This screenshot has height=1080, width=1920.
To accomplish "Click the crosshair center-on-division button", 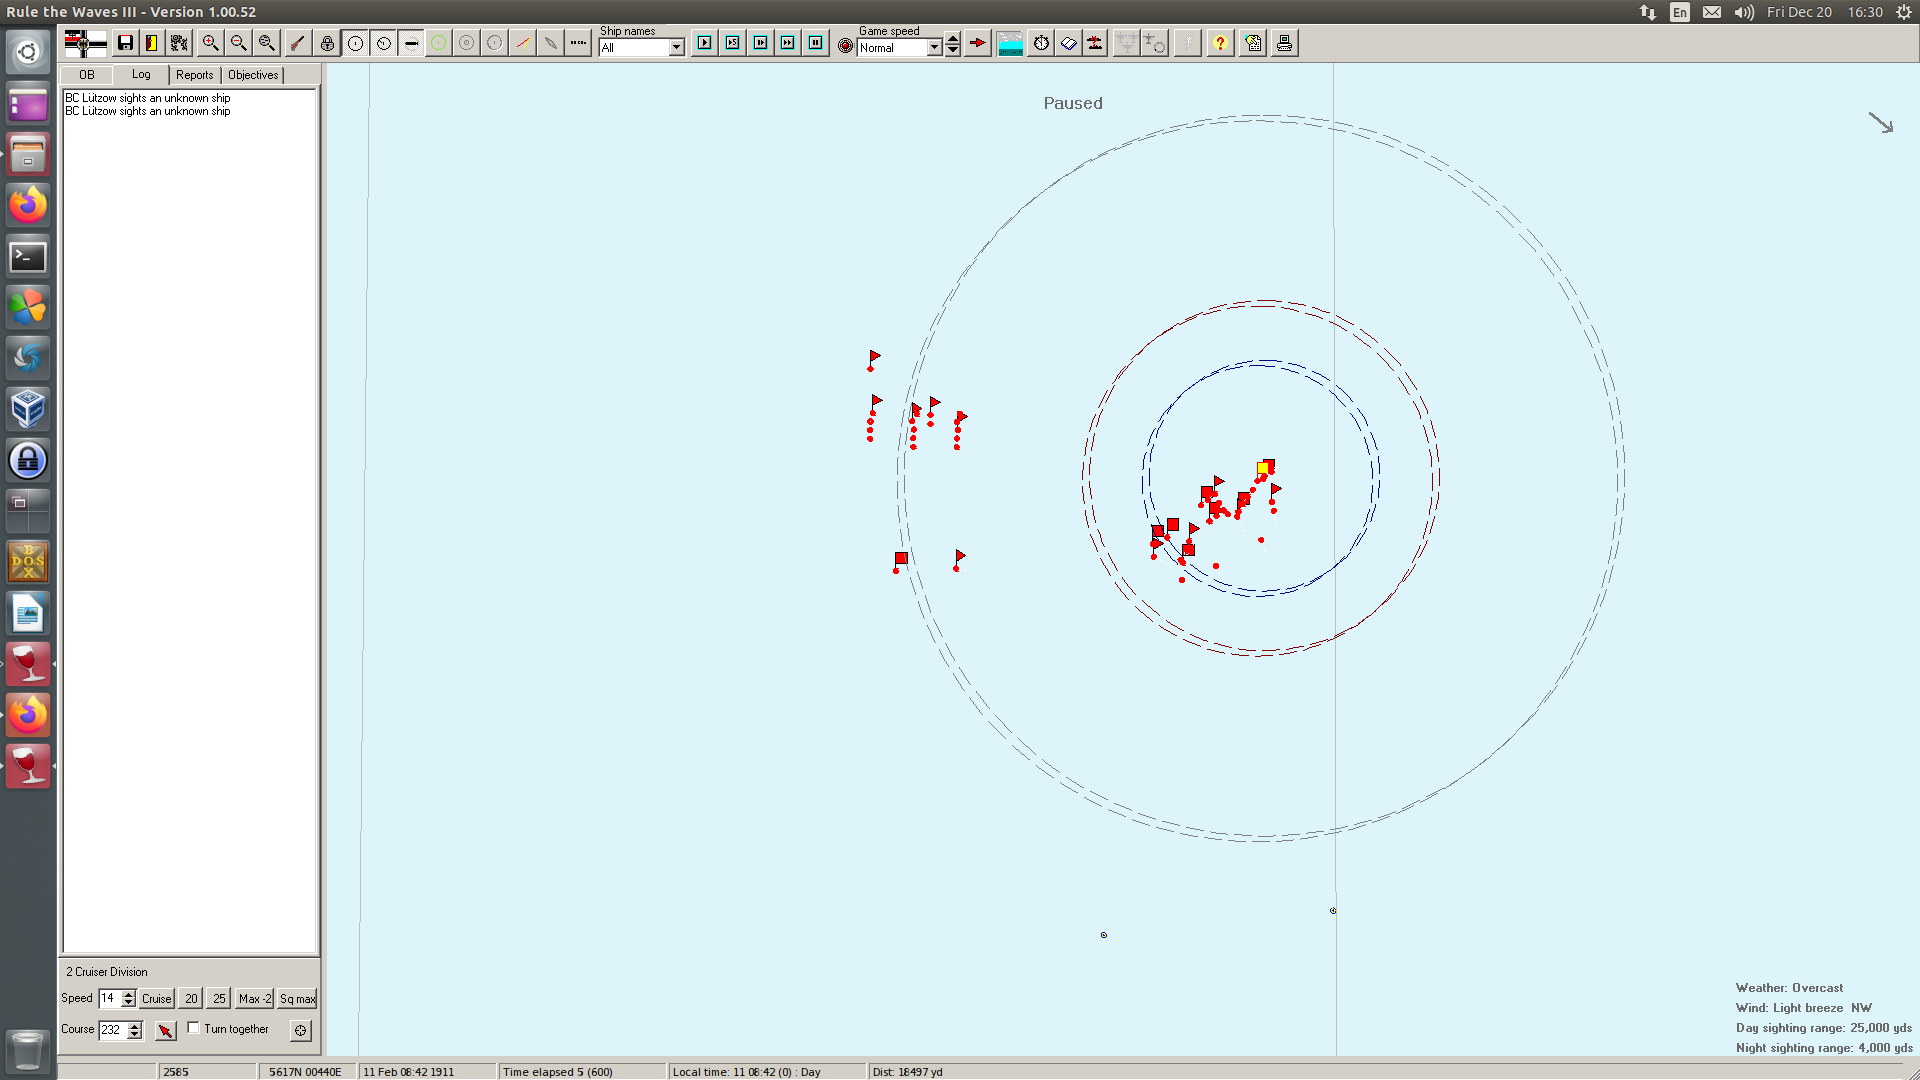I will click(x=300, y=1030).
